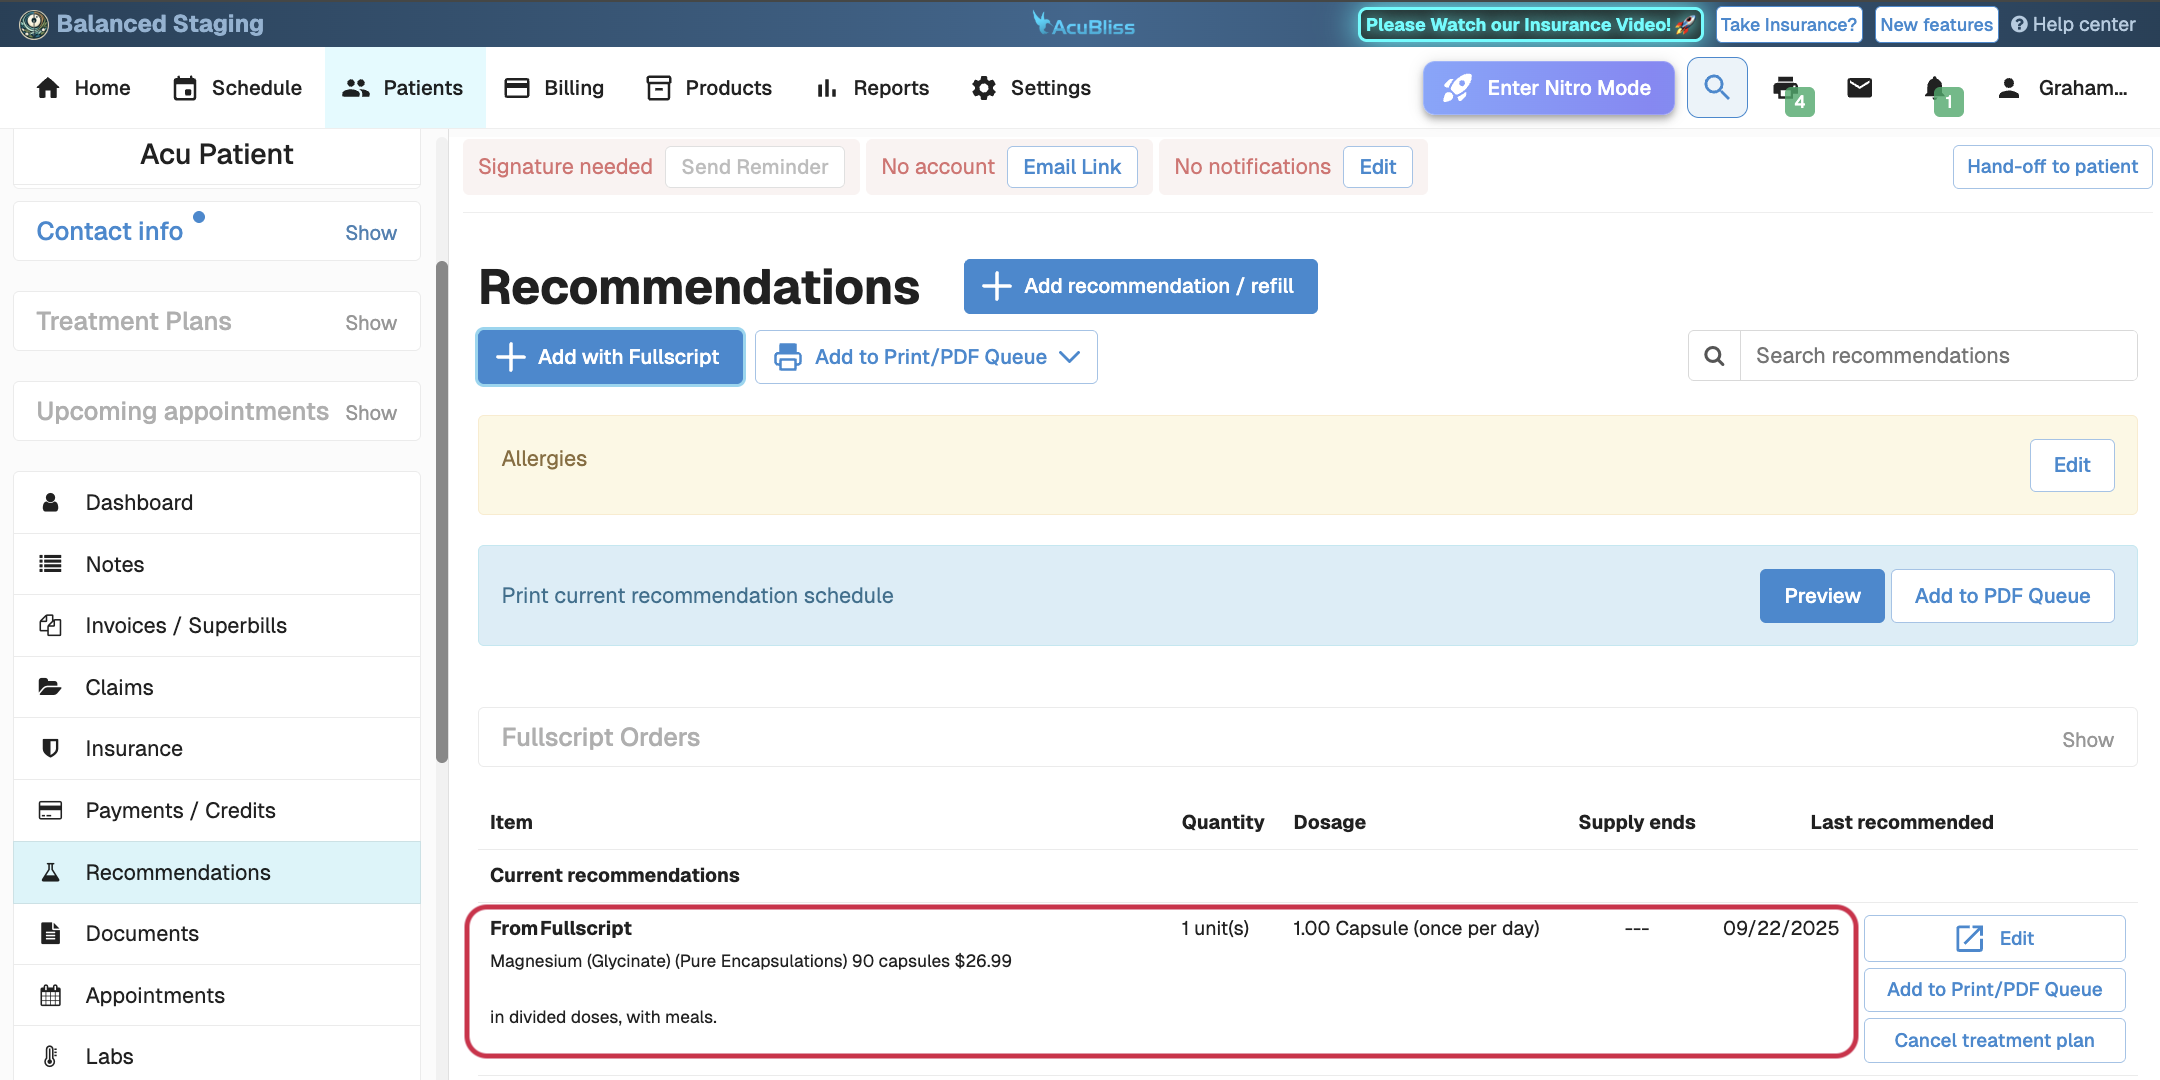This screenshot has width=2160, height=1080.
Task: Go to the Billing tab
Action: coord(555,88)
